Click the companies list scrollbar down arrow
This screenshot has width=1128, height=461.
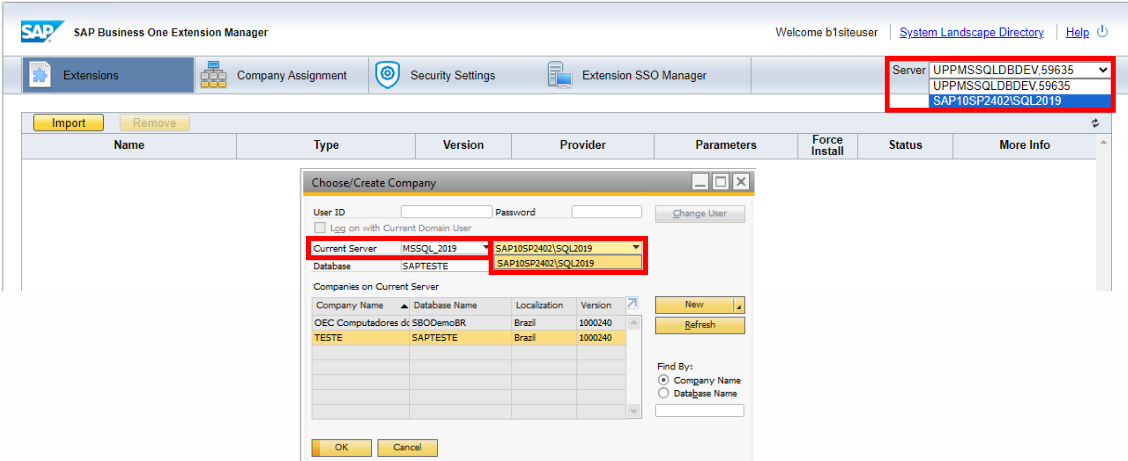634,411
